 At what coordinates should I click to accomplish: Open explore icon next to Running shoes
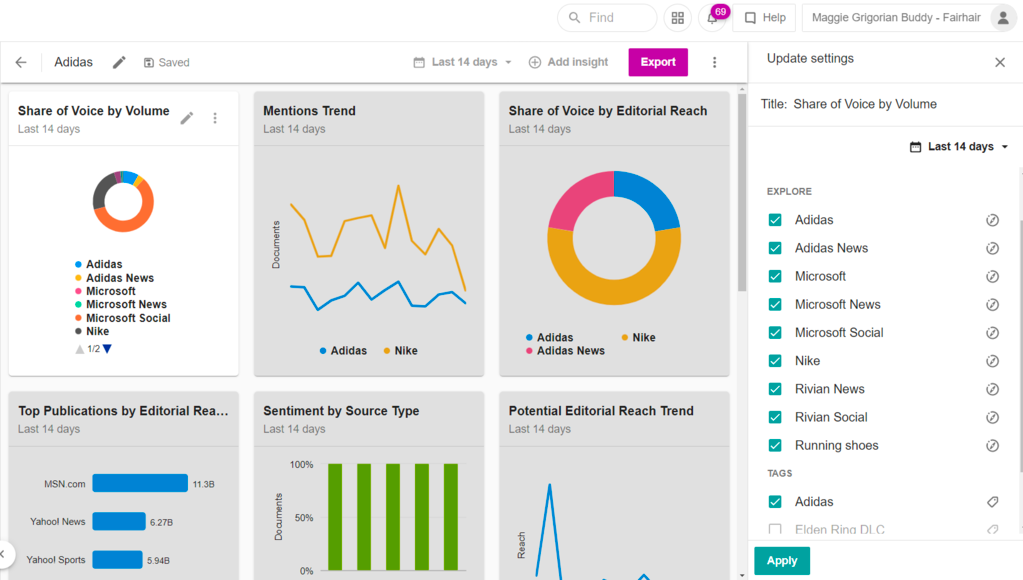coord(992,446)
